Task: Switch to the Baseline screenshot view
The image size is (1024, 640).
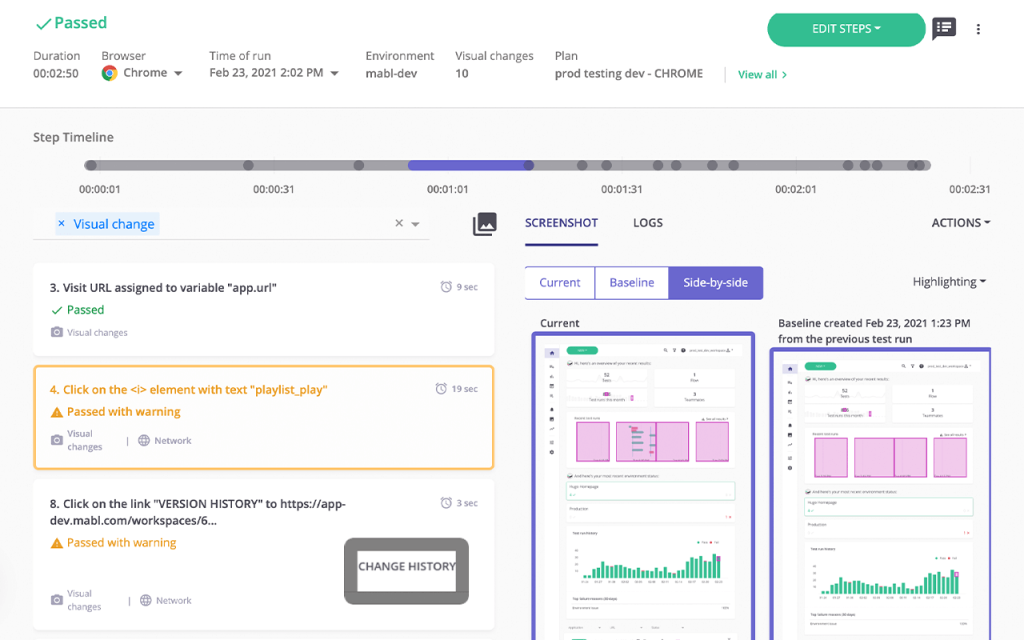Action: tap(632, 283)
